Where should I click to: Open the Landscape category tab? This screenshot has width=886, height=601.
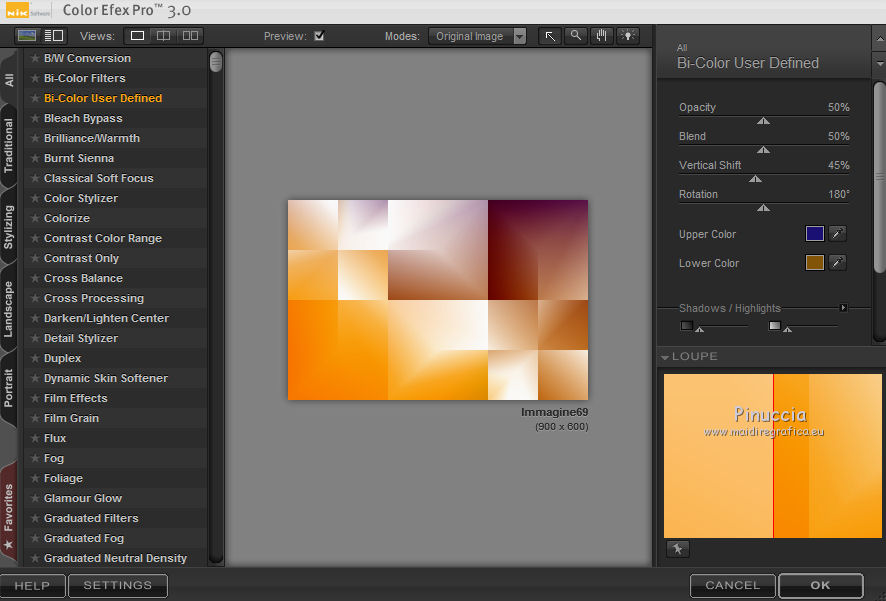tap(9, 309)
